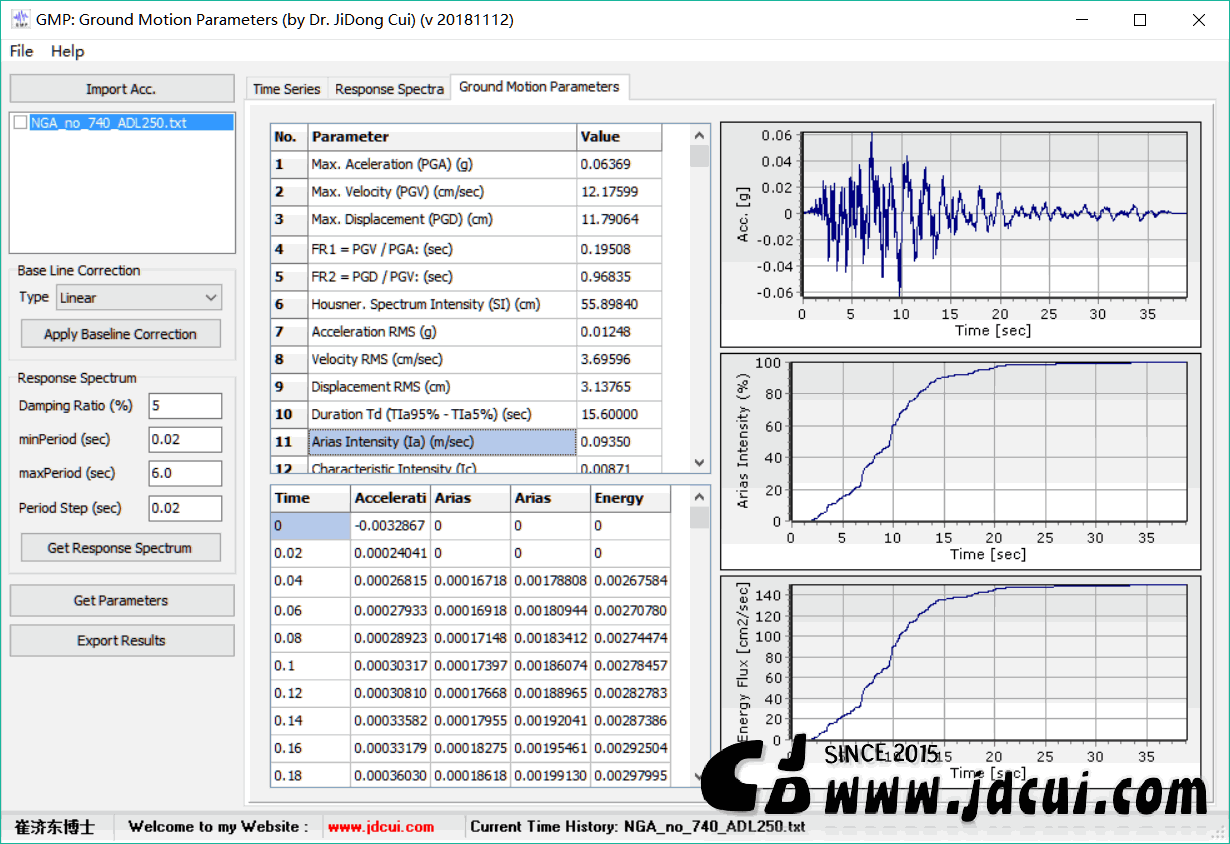Viewport: 1230px width, 844px height.
Task: Select the data cell 0.00016718
Action: (x=471, y=580)
